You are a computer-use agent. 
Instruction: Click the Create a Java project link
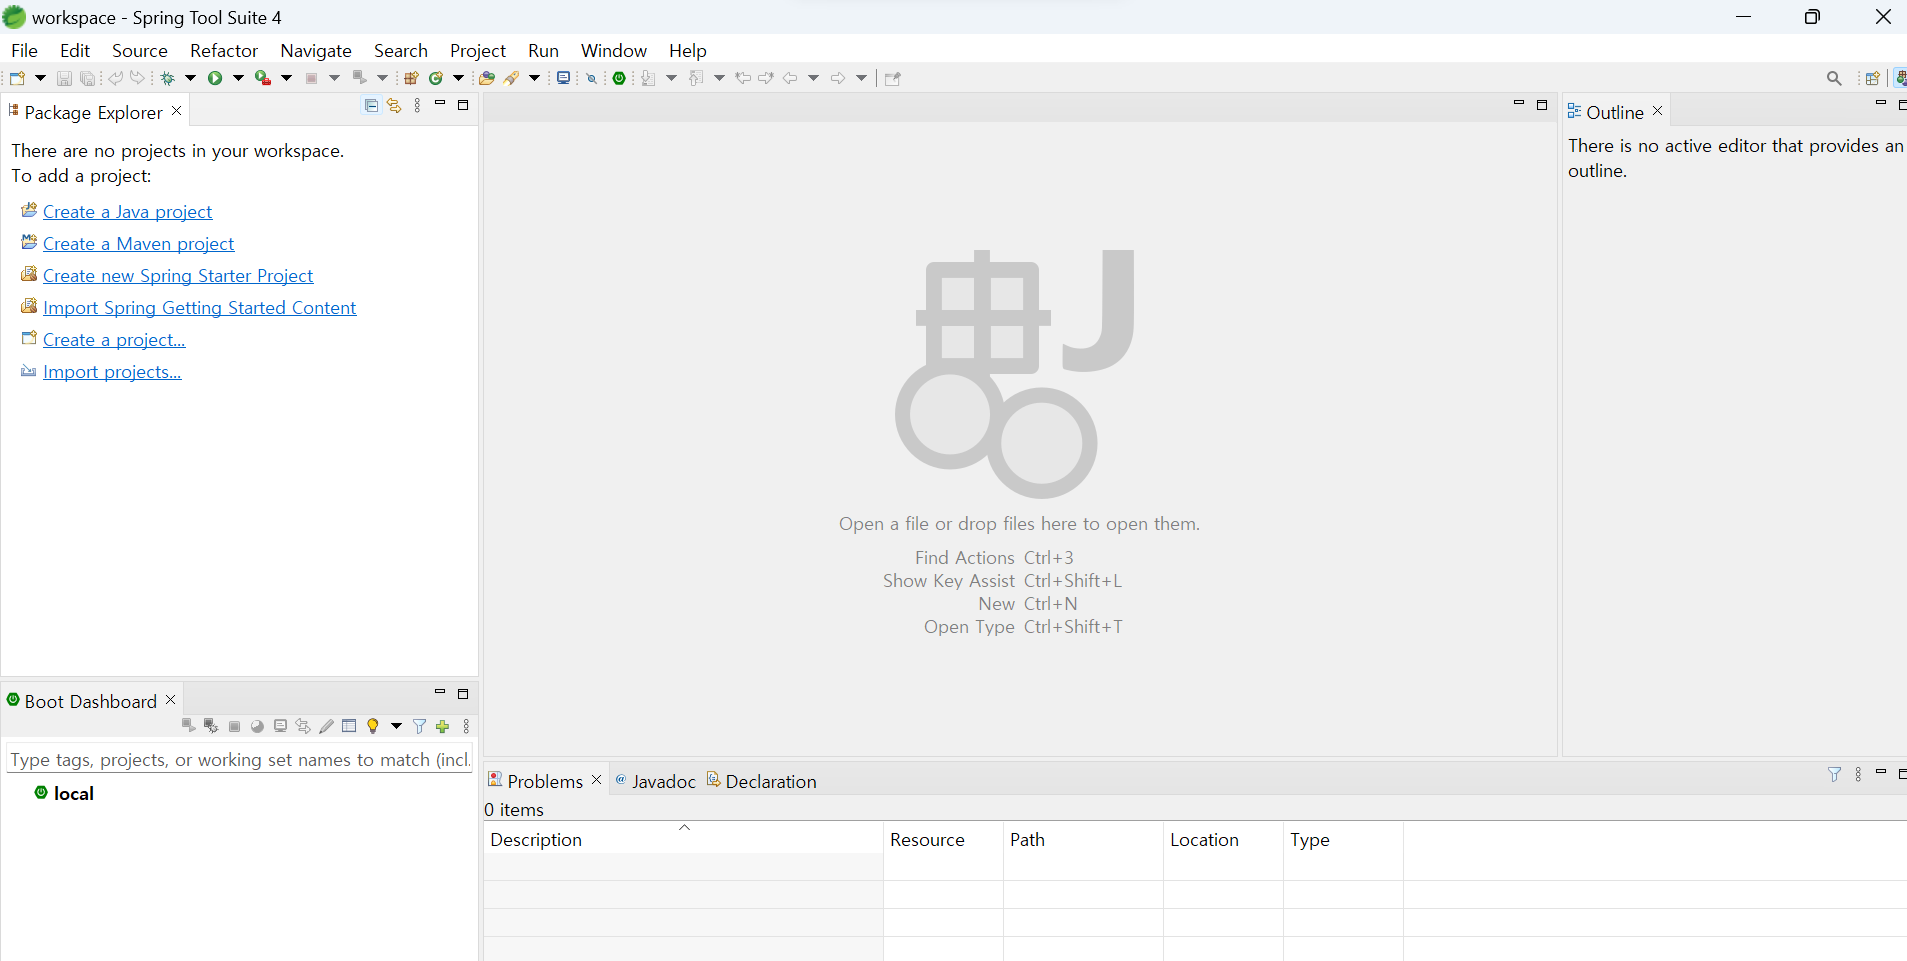coord(128,212)
